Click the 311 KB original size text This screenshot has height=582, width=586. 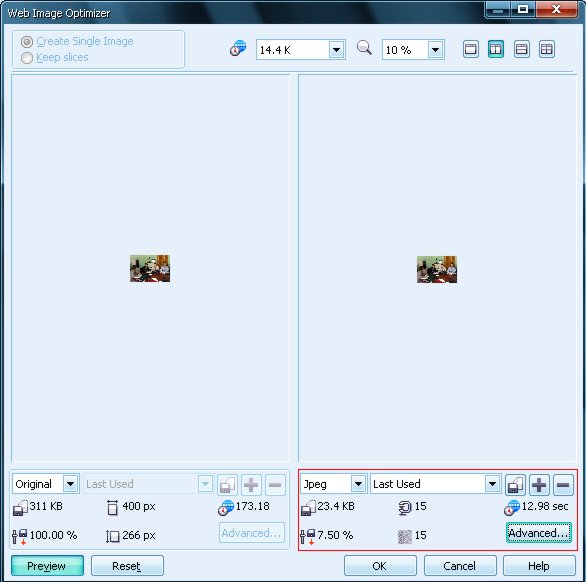(46, 506)
